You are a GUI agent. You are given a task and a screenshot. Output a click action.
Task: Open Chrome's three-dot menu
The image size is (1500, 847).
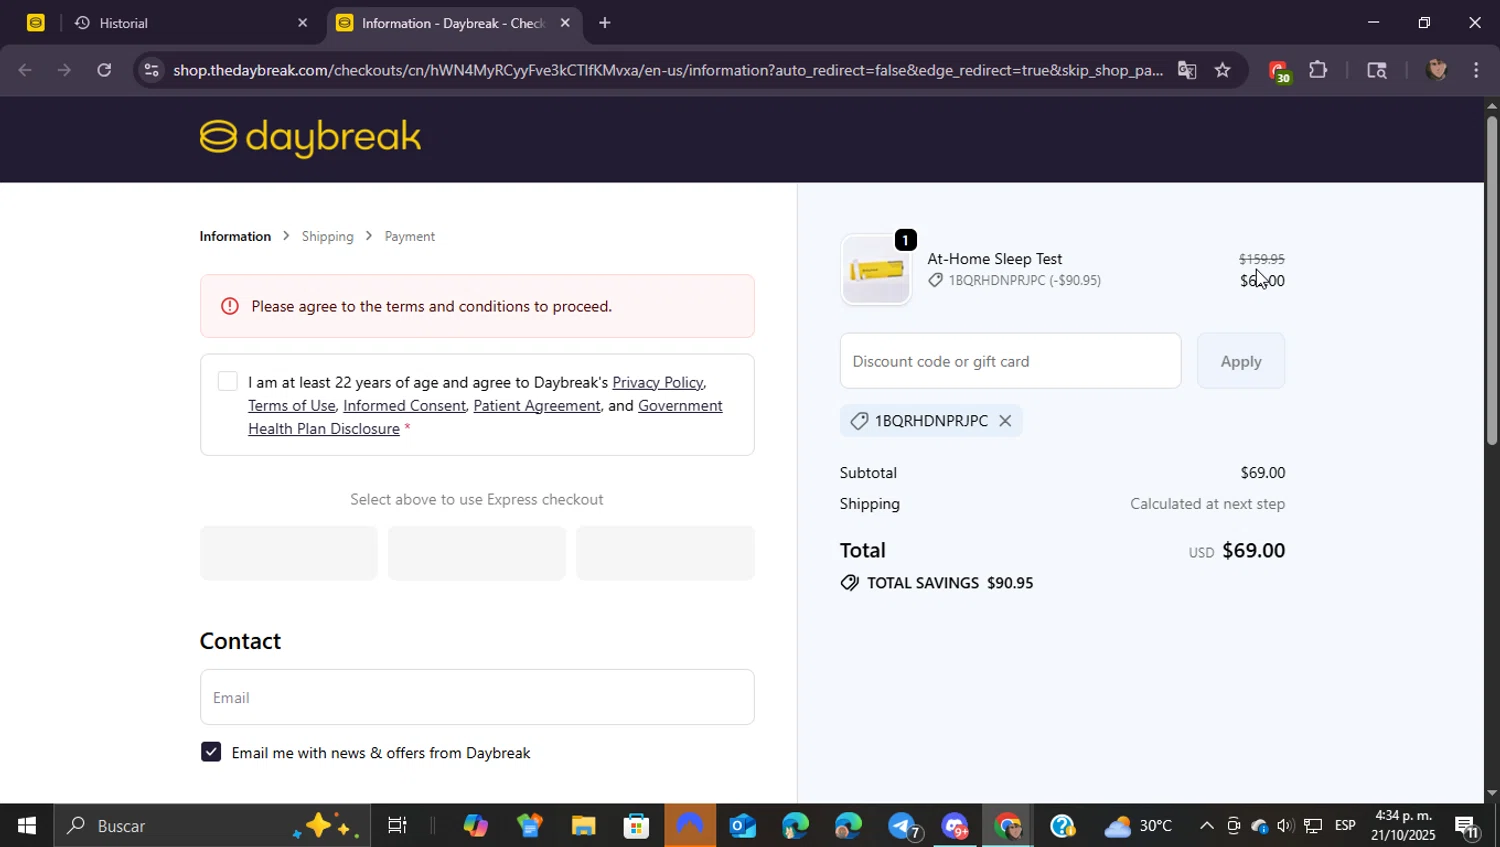tap(1476, 70)
